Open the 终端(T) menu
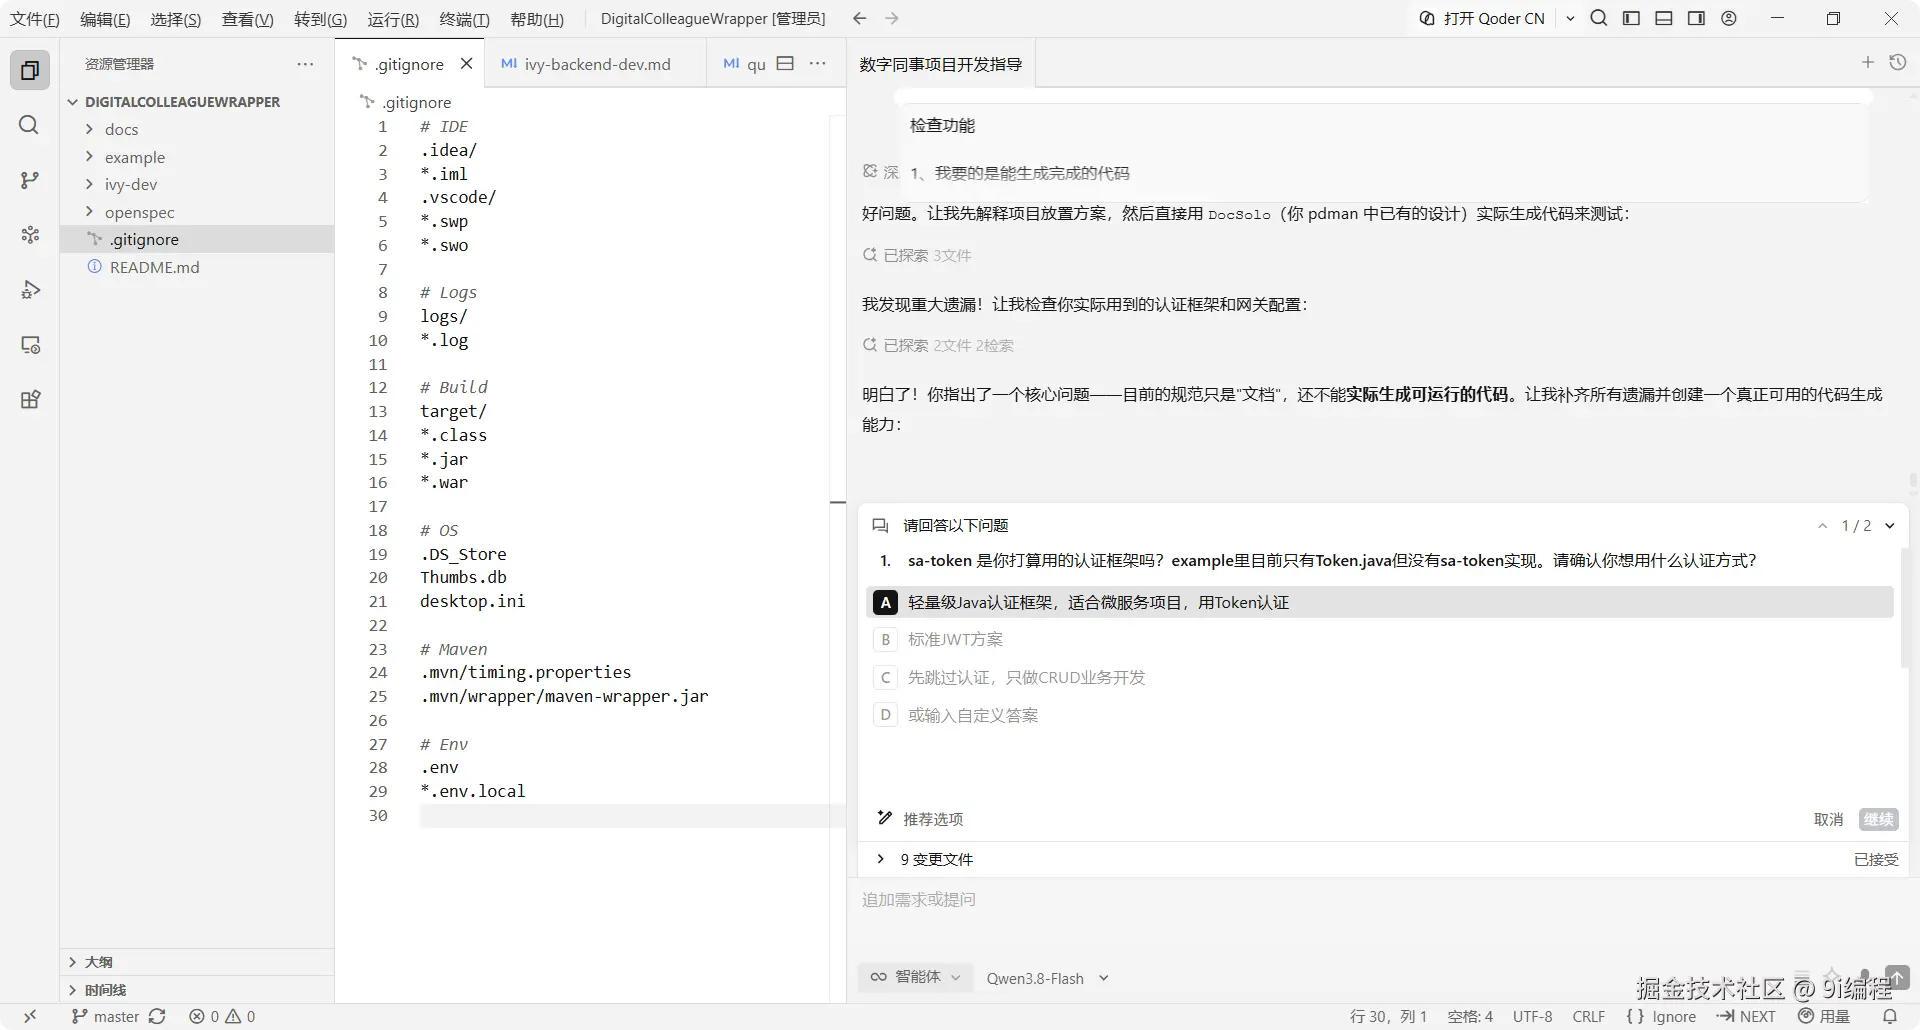Image resolution: width=1920 pixels, height=1030 pixels. (464, 19)
